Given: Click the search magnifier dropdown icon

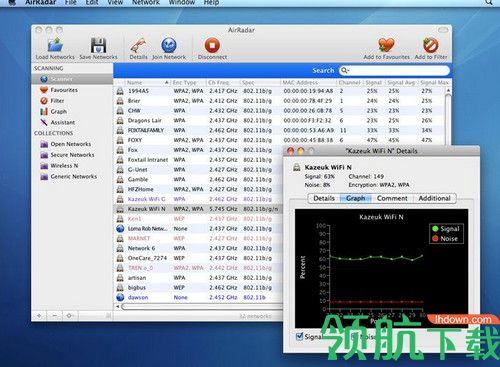Looking at the screenshot, I should (x=345, y=70).
